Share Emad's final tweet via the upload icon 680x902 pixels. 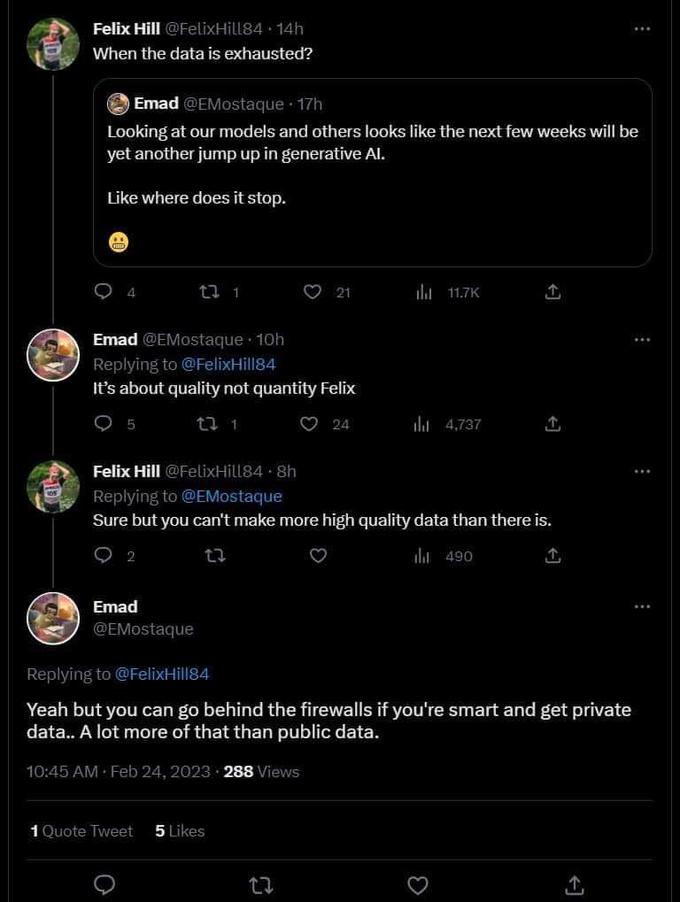pos(574,885)
